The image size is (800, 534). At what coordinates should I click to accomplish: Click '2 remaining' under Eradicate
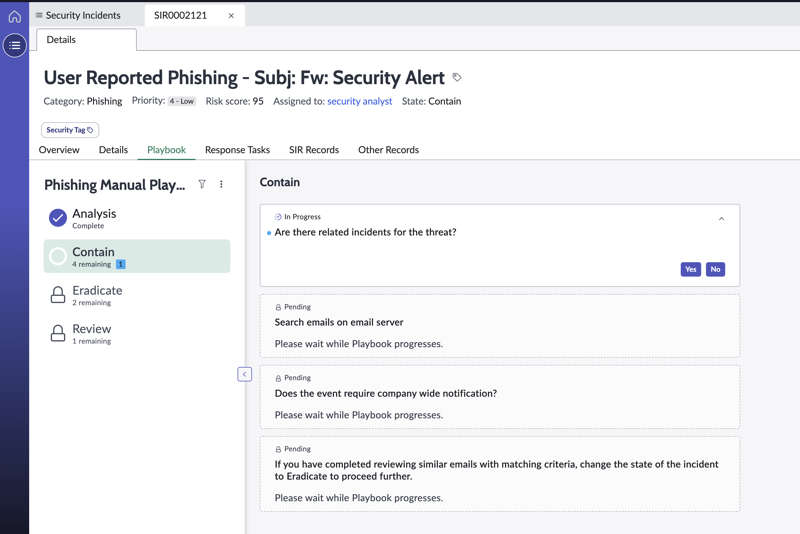coord(91,302)
